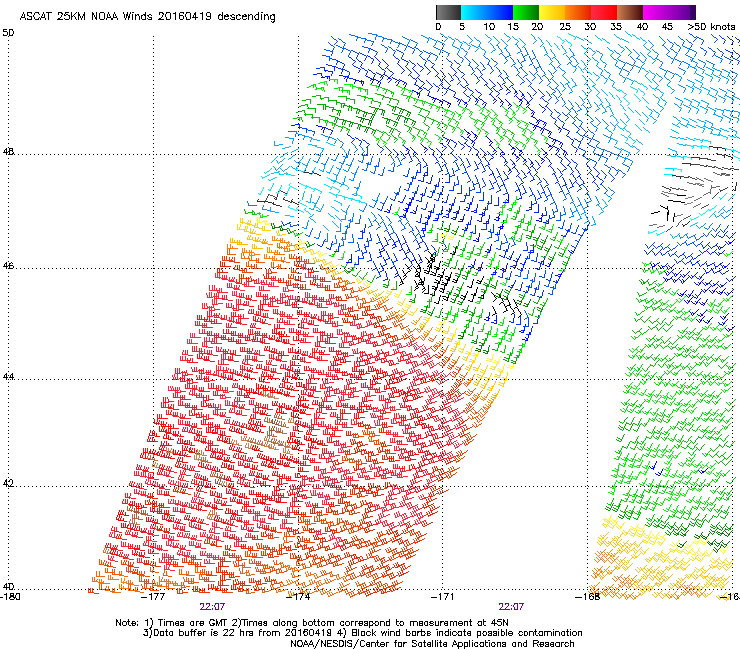
Task: Click the cyan 5-10 knots legend color segment
Action: coord(474,12)
